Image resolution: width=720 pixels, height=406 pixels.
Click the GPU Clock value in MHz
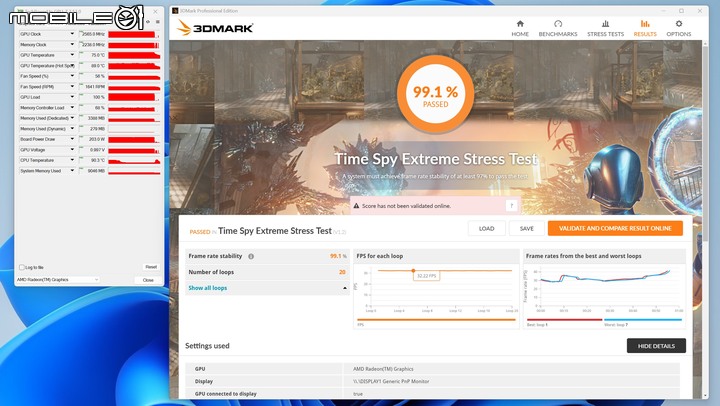(x=92, y=34)
